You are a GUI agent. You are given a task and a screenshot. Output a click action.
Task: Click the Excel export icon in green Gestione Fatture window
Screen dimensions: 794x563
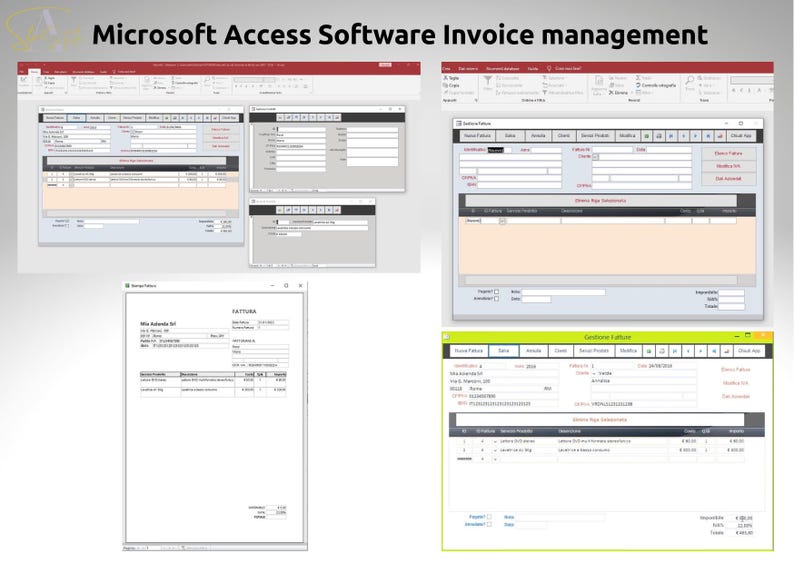click(x=649, y=351)
